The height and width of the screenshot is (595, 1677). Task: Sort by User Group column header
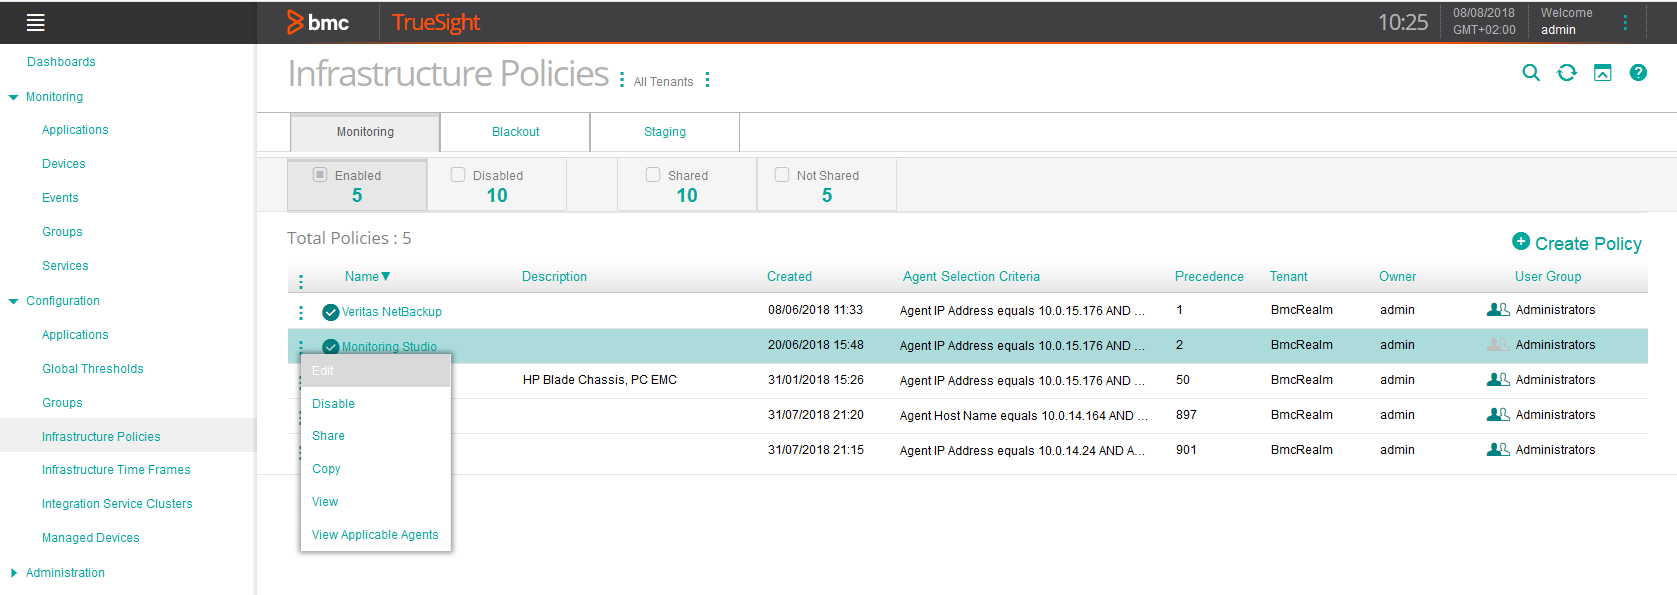1548,277
